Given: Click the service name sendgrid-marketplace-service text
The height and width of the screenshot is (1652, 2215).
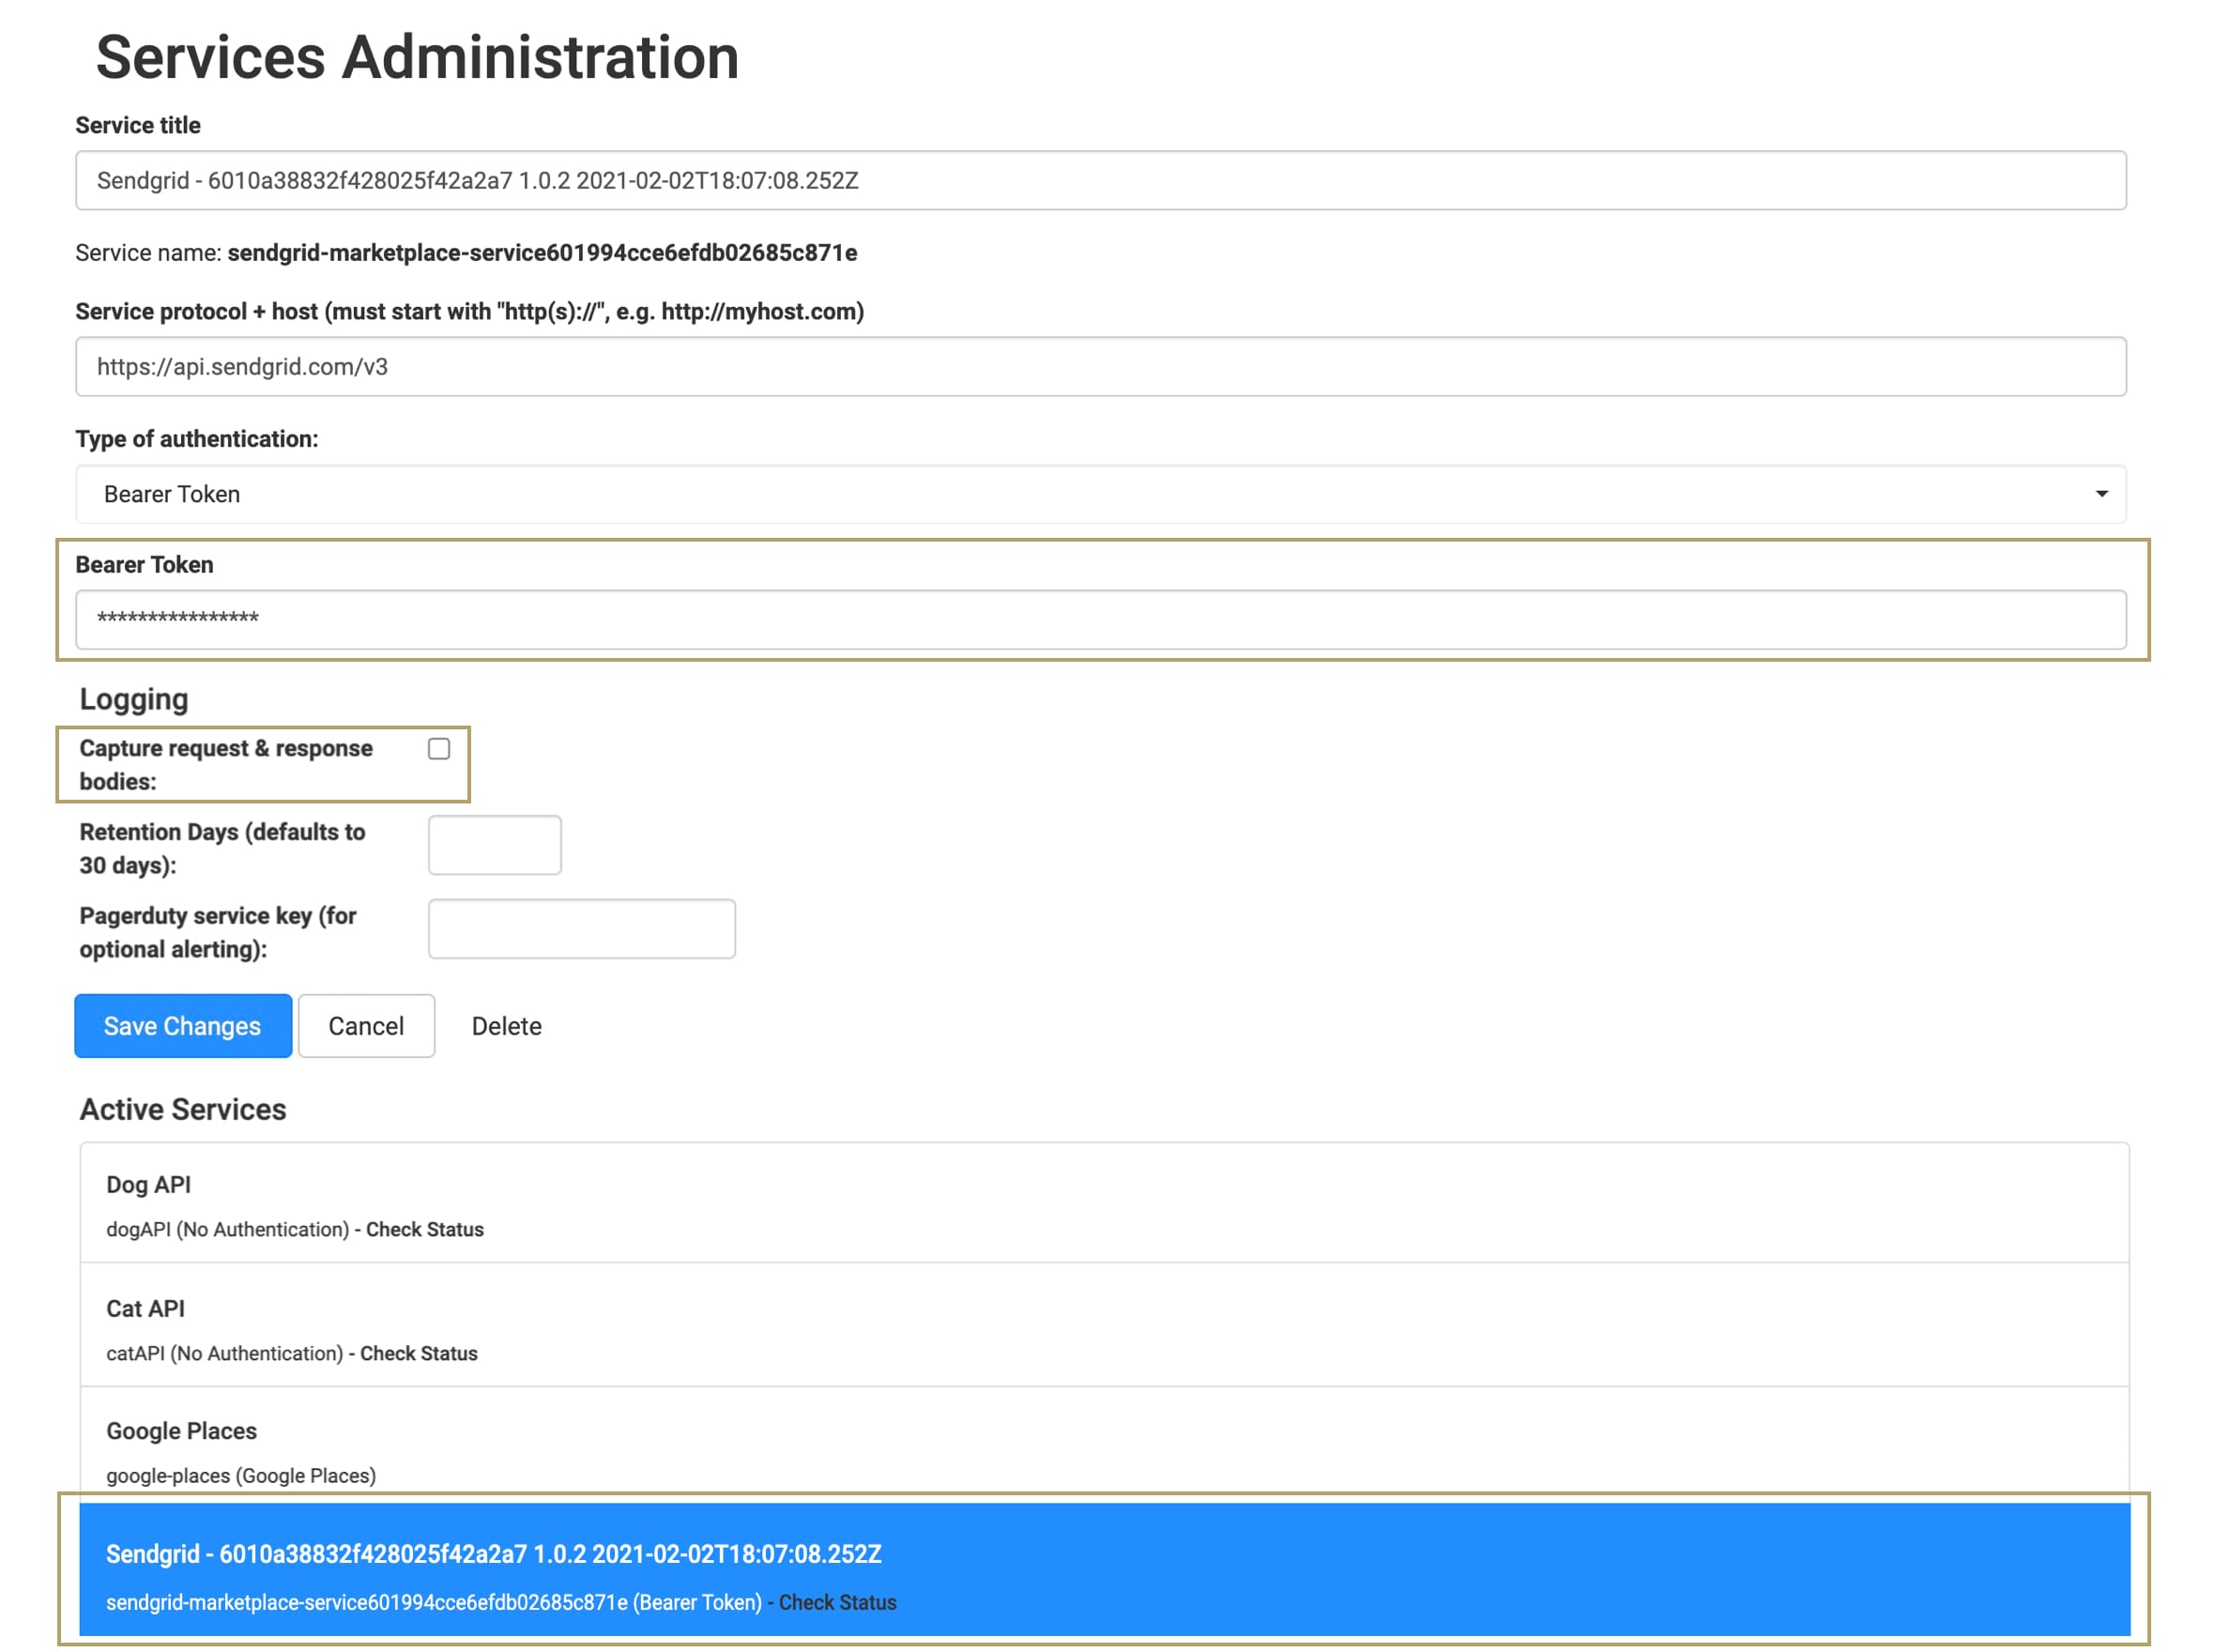Looking at the screenshot, I should tap(542, 253).
